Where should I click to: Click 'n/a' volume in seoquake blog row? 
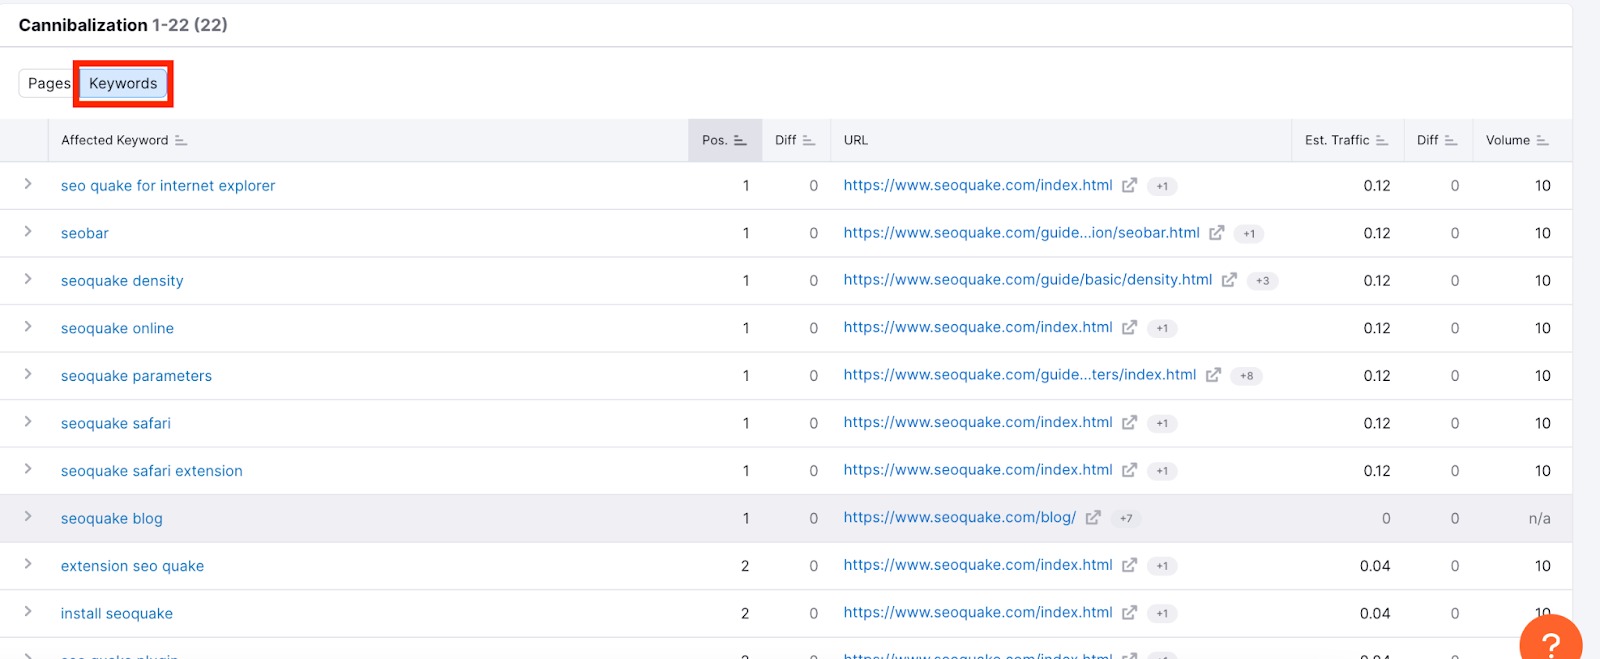coord(1540,518)
